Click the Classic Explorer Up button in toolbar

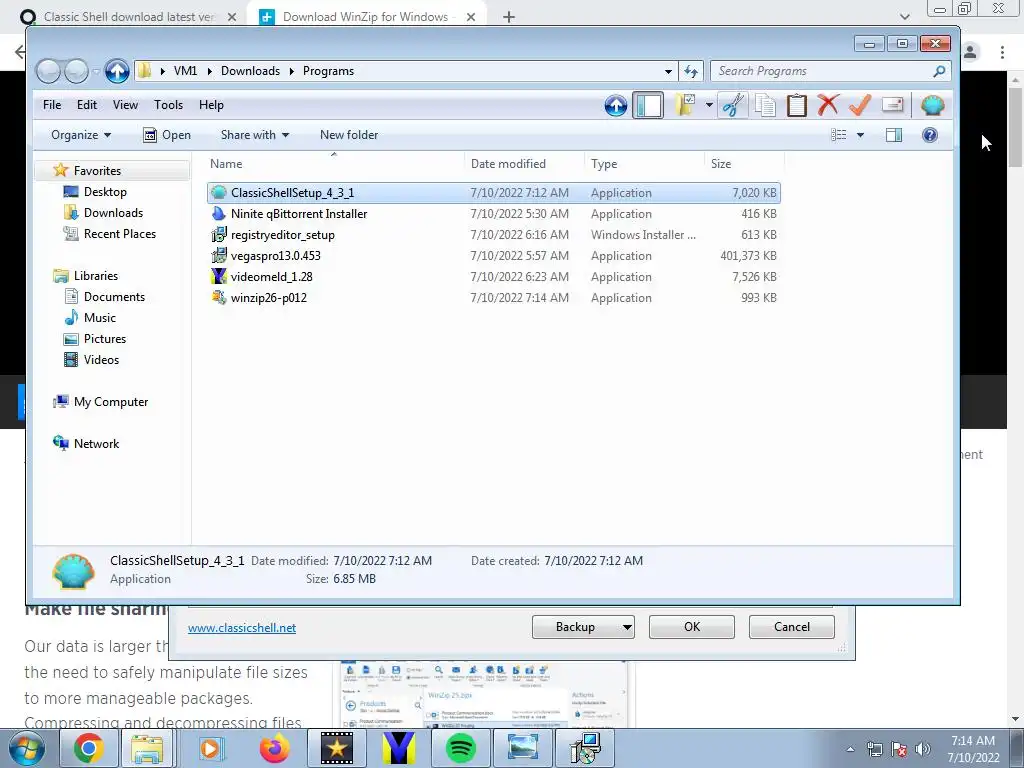click(x=615, y=105)
